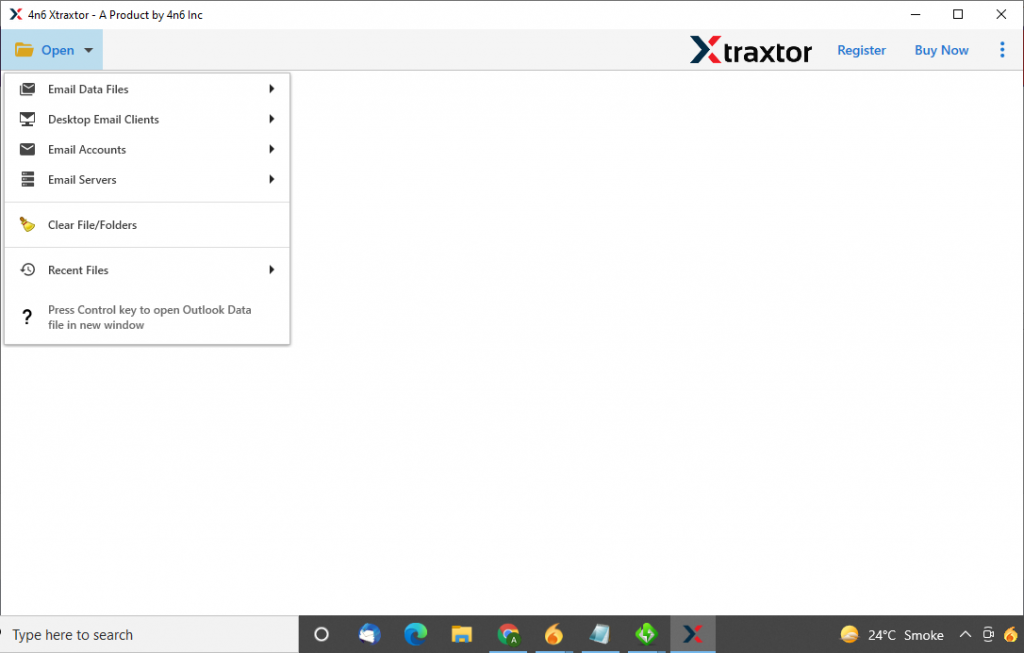
Task: Expand the Email Data Files submenu arrow
Action: pos(271,89)
